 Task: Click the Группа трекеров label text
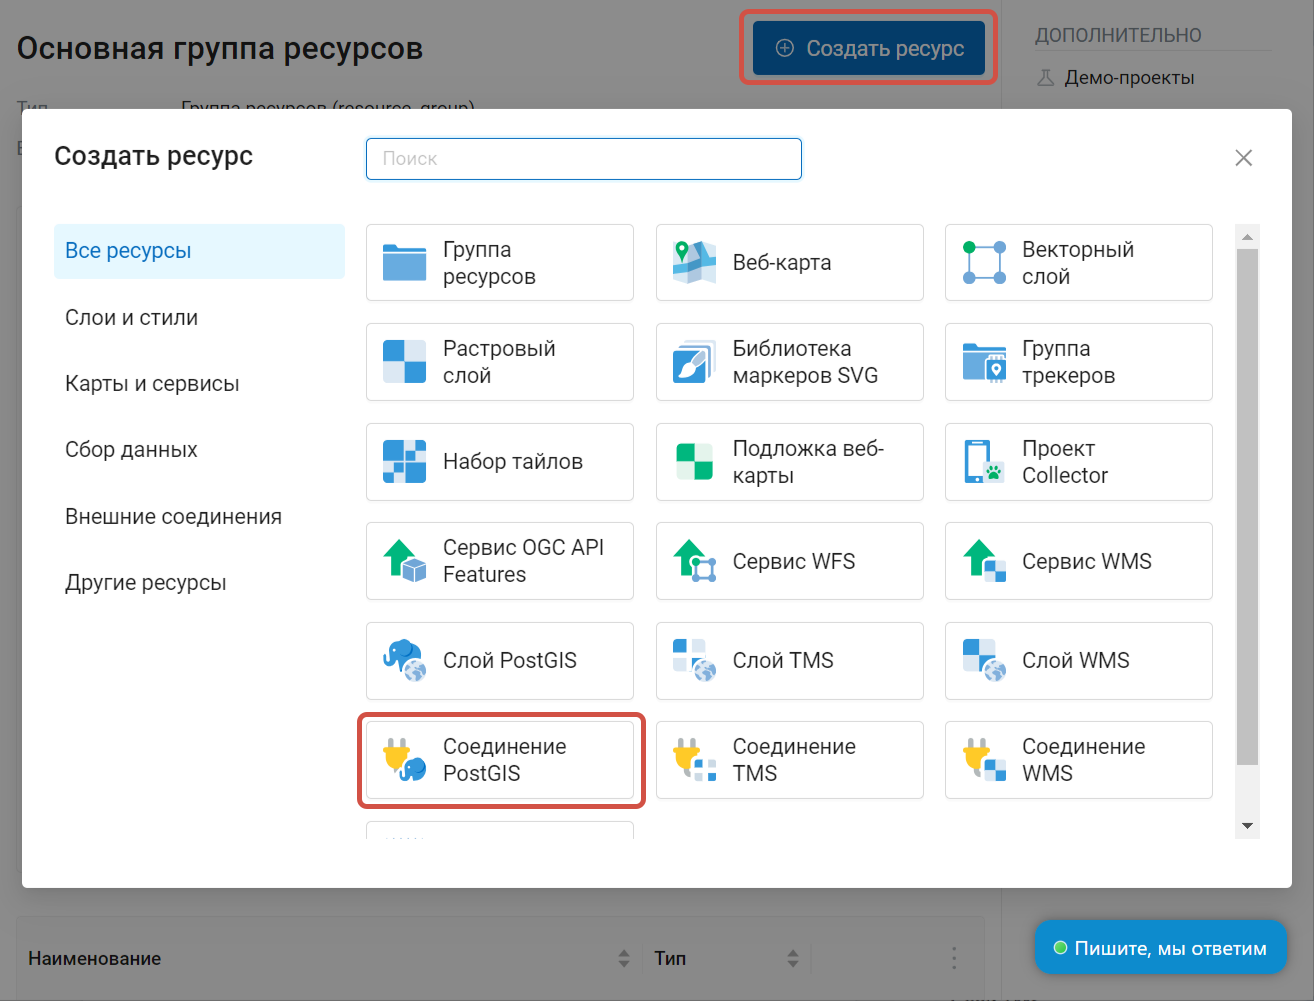1068,362
